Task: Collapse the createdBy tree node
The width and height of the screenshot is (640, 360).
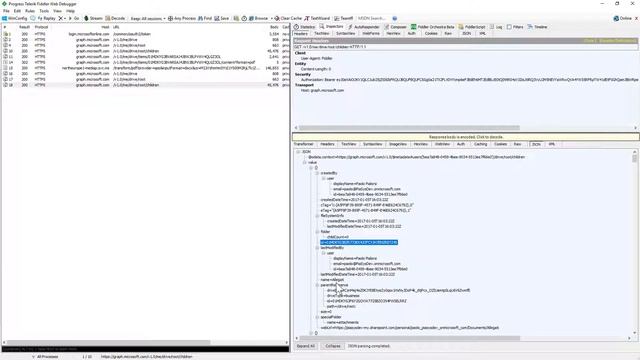Action: tap(317, 173)
